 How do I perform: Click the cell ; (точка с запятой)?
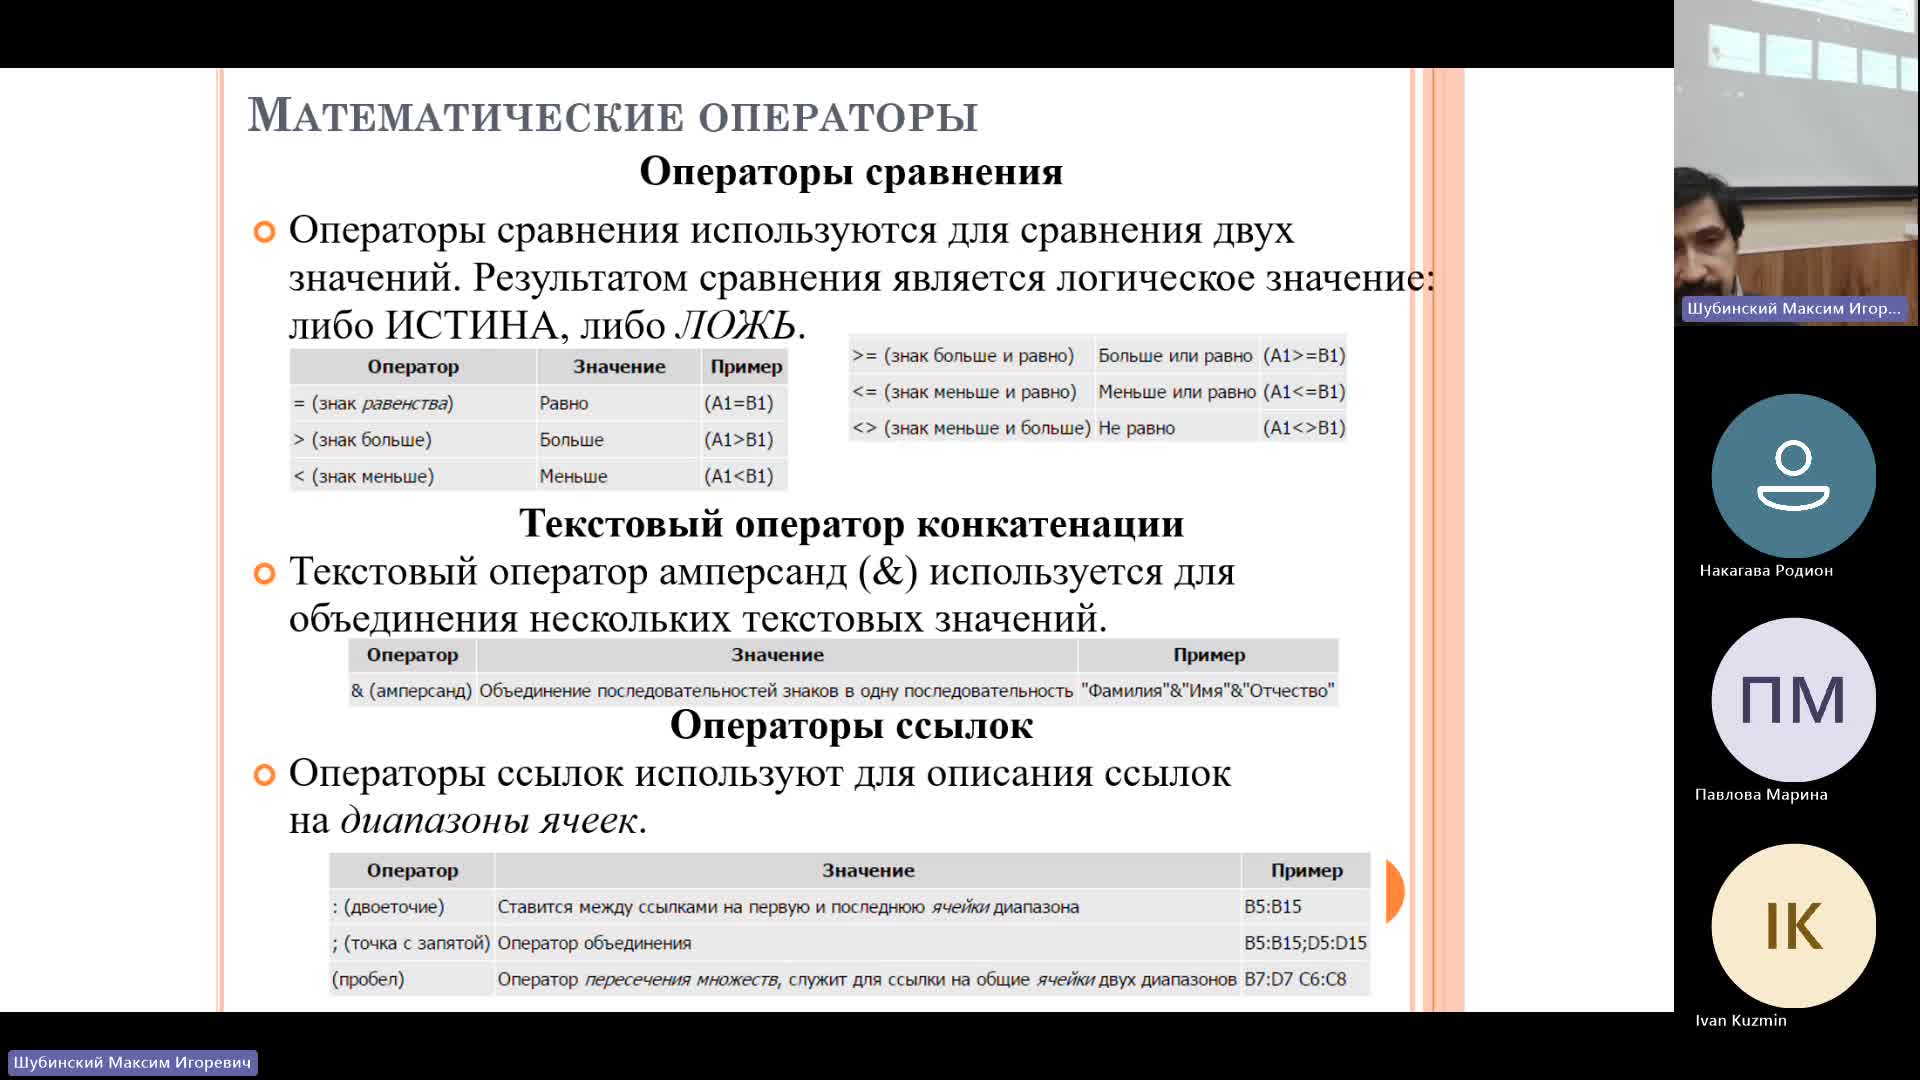point(411,942)
